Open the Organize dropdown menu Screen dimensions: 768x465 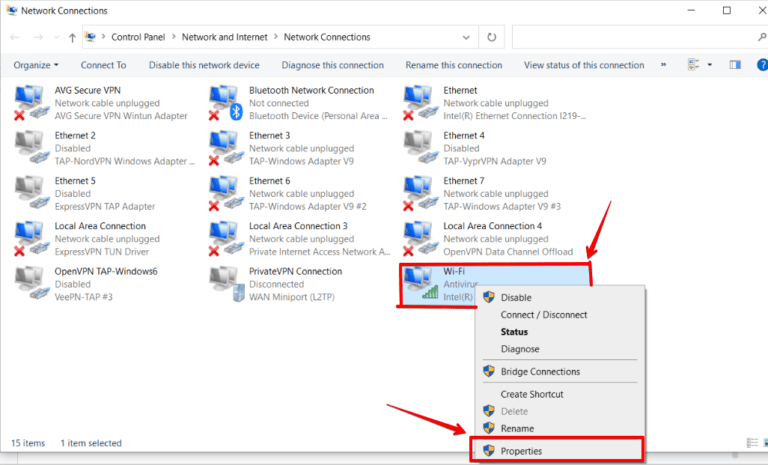pos(36,65)
